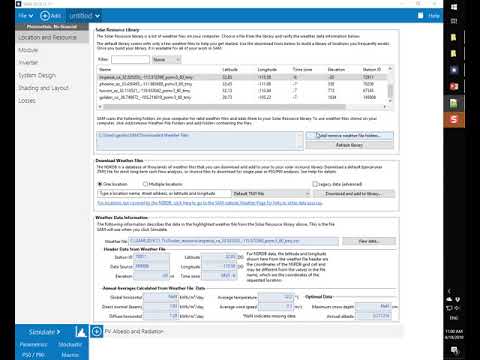
Task: Open the Windows Start button
Action: point(454,7)
